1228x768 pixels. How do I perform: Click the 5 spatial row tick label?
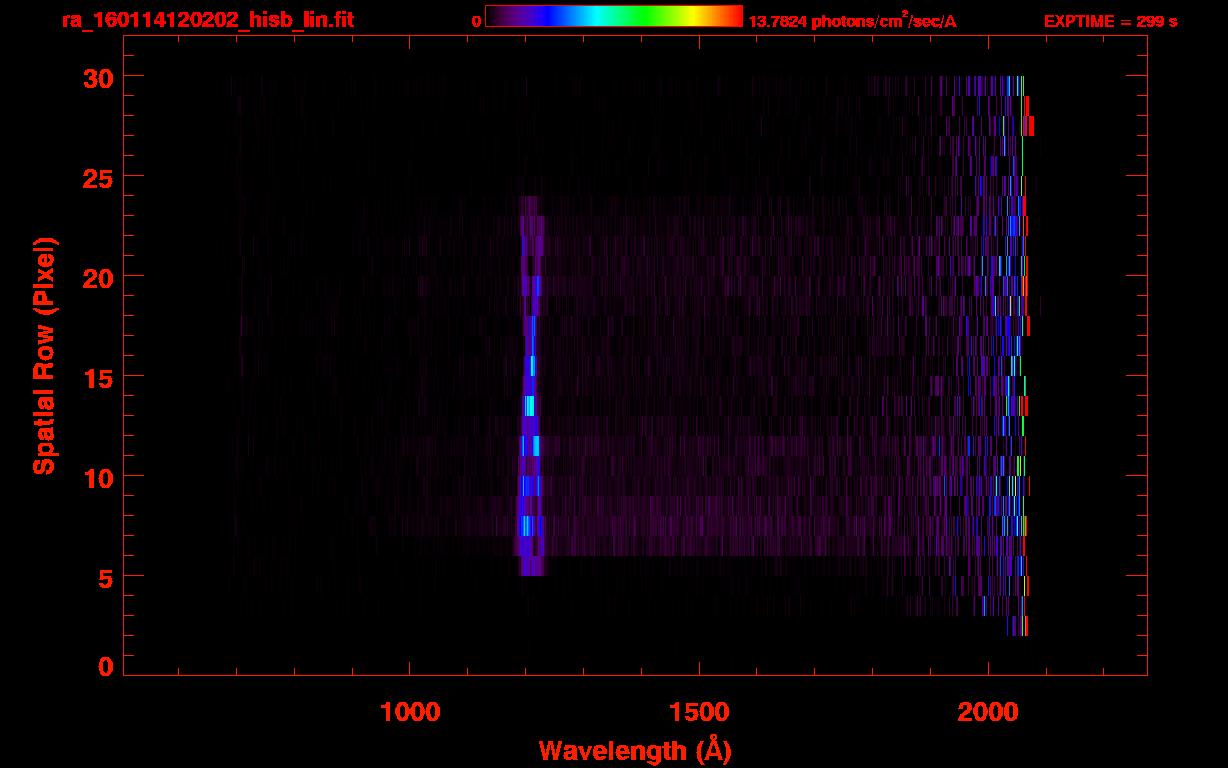click(106, 577)
